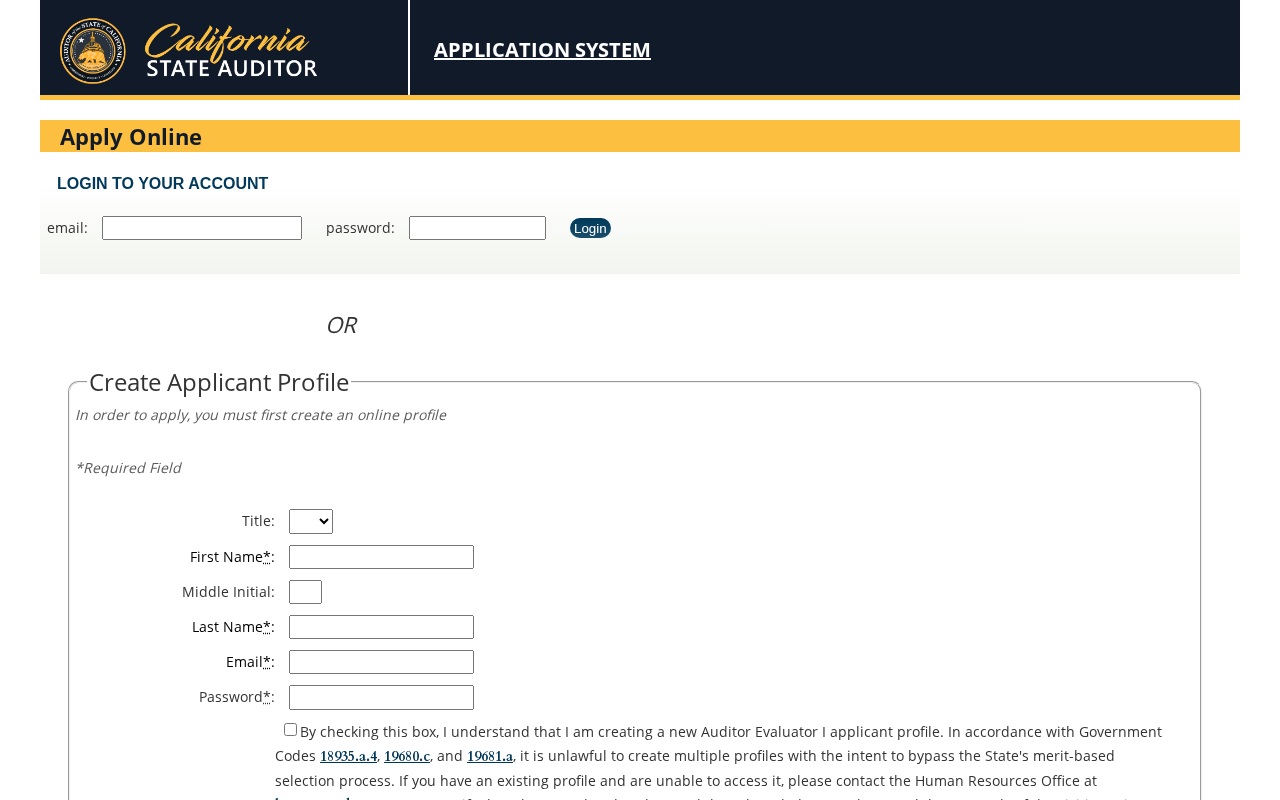This screenshot has width=1280, height=800.
Task: Click the First Name required asterisk
Action: pyautogui.click(x=267, y=557)
